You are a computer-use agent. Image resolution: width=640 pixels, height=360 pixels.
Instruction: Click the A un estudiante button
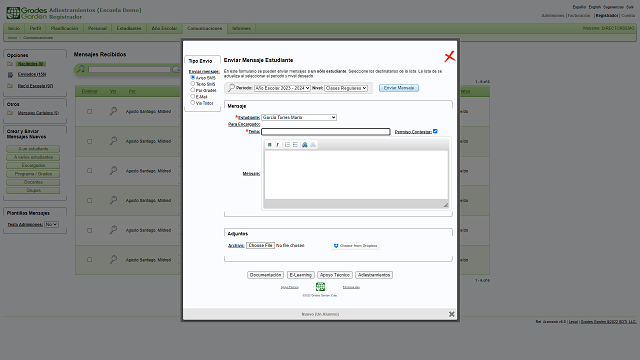[x=33, y=149]
